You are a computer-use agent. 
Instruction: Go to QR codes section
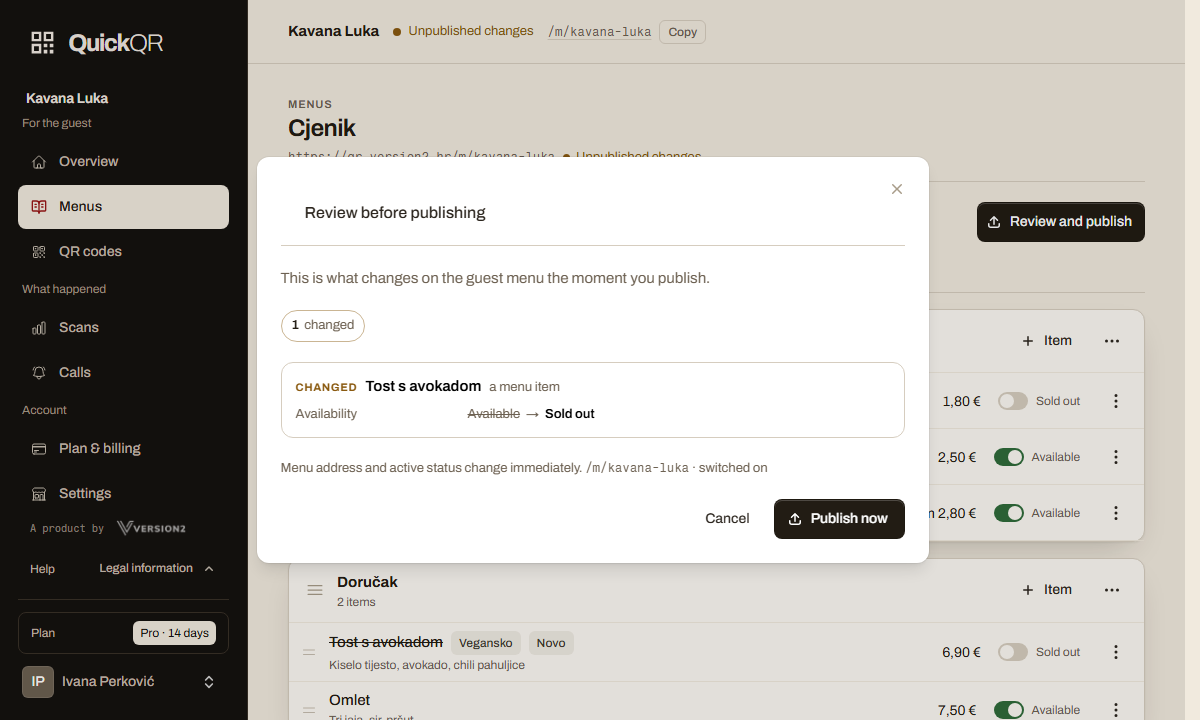click(x=123, y=251)
